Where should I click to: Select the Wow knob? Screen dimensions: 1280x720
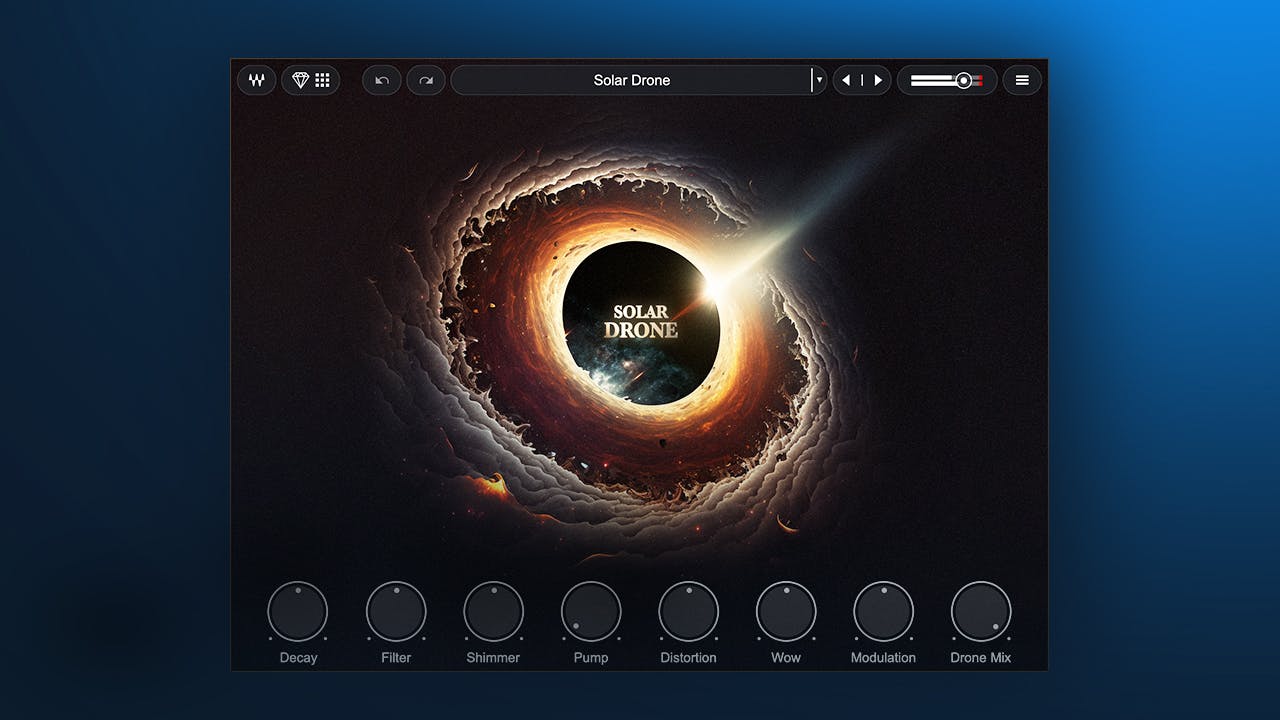786,611
